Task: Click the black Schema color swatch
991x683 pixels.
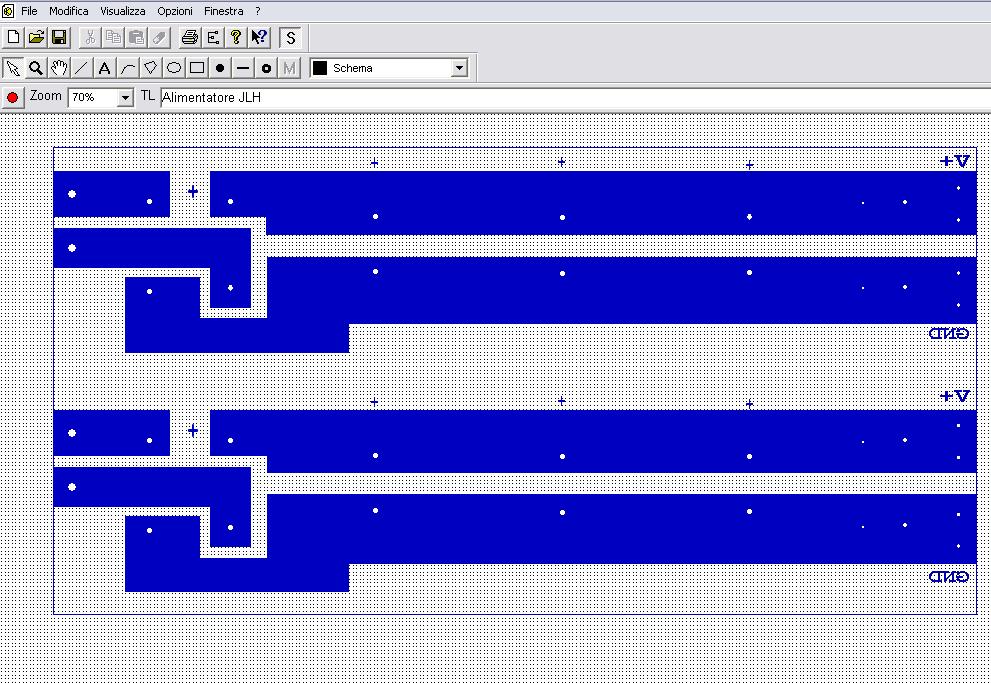Action: 320,68
